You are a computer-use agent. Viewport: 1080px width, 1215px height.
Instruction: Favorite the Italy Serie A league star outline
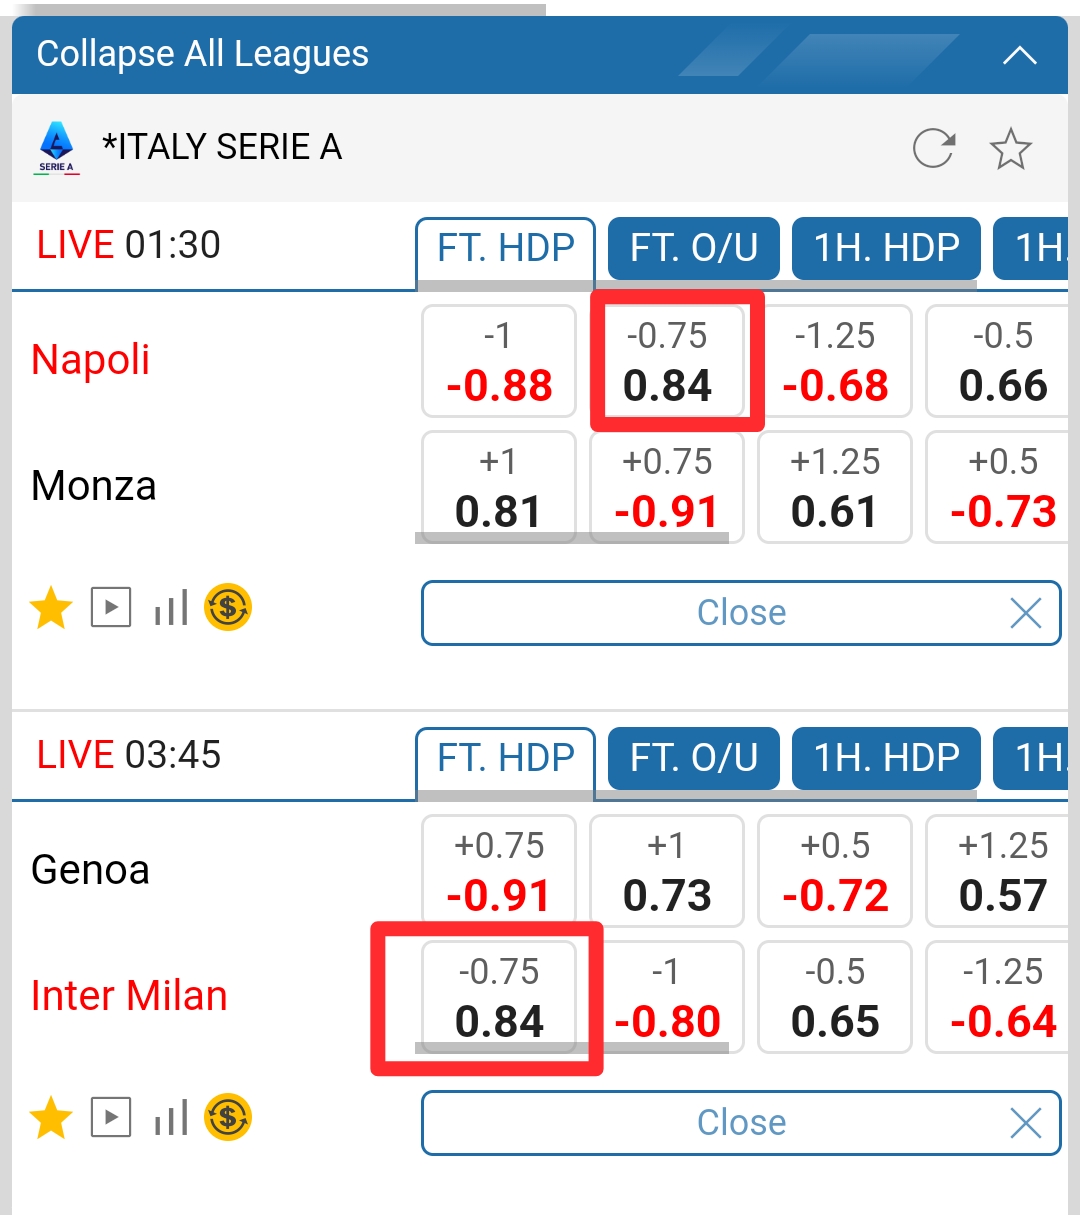[x=1010, y=149]
